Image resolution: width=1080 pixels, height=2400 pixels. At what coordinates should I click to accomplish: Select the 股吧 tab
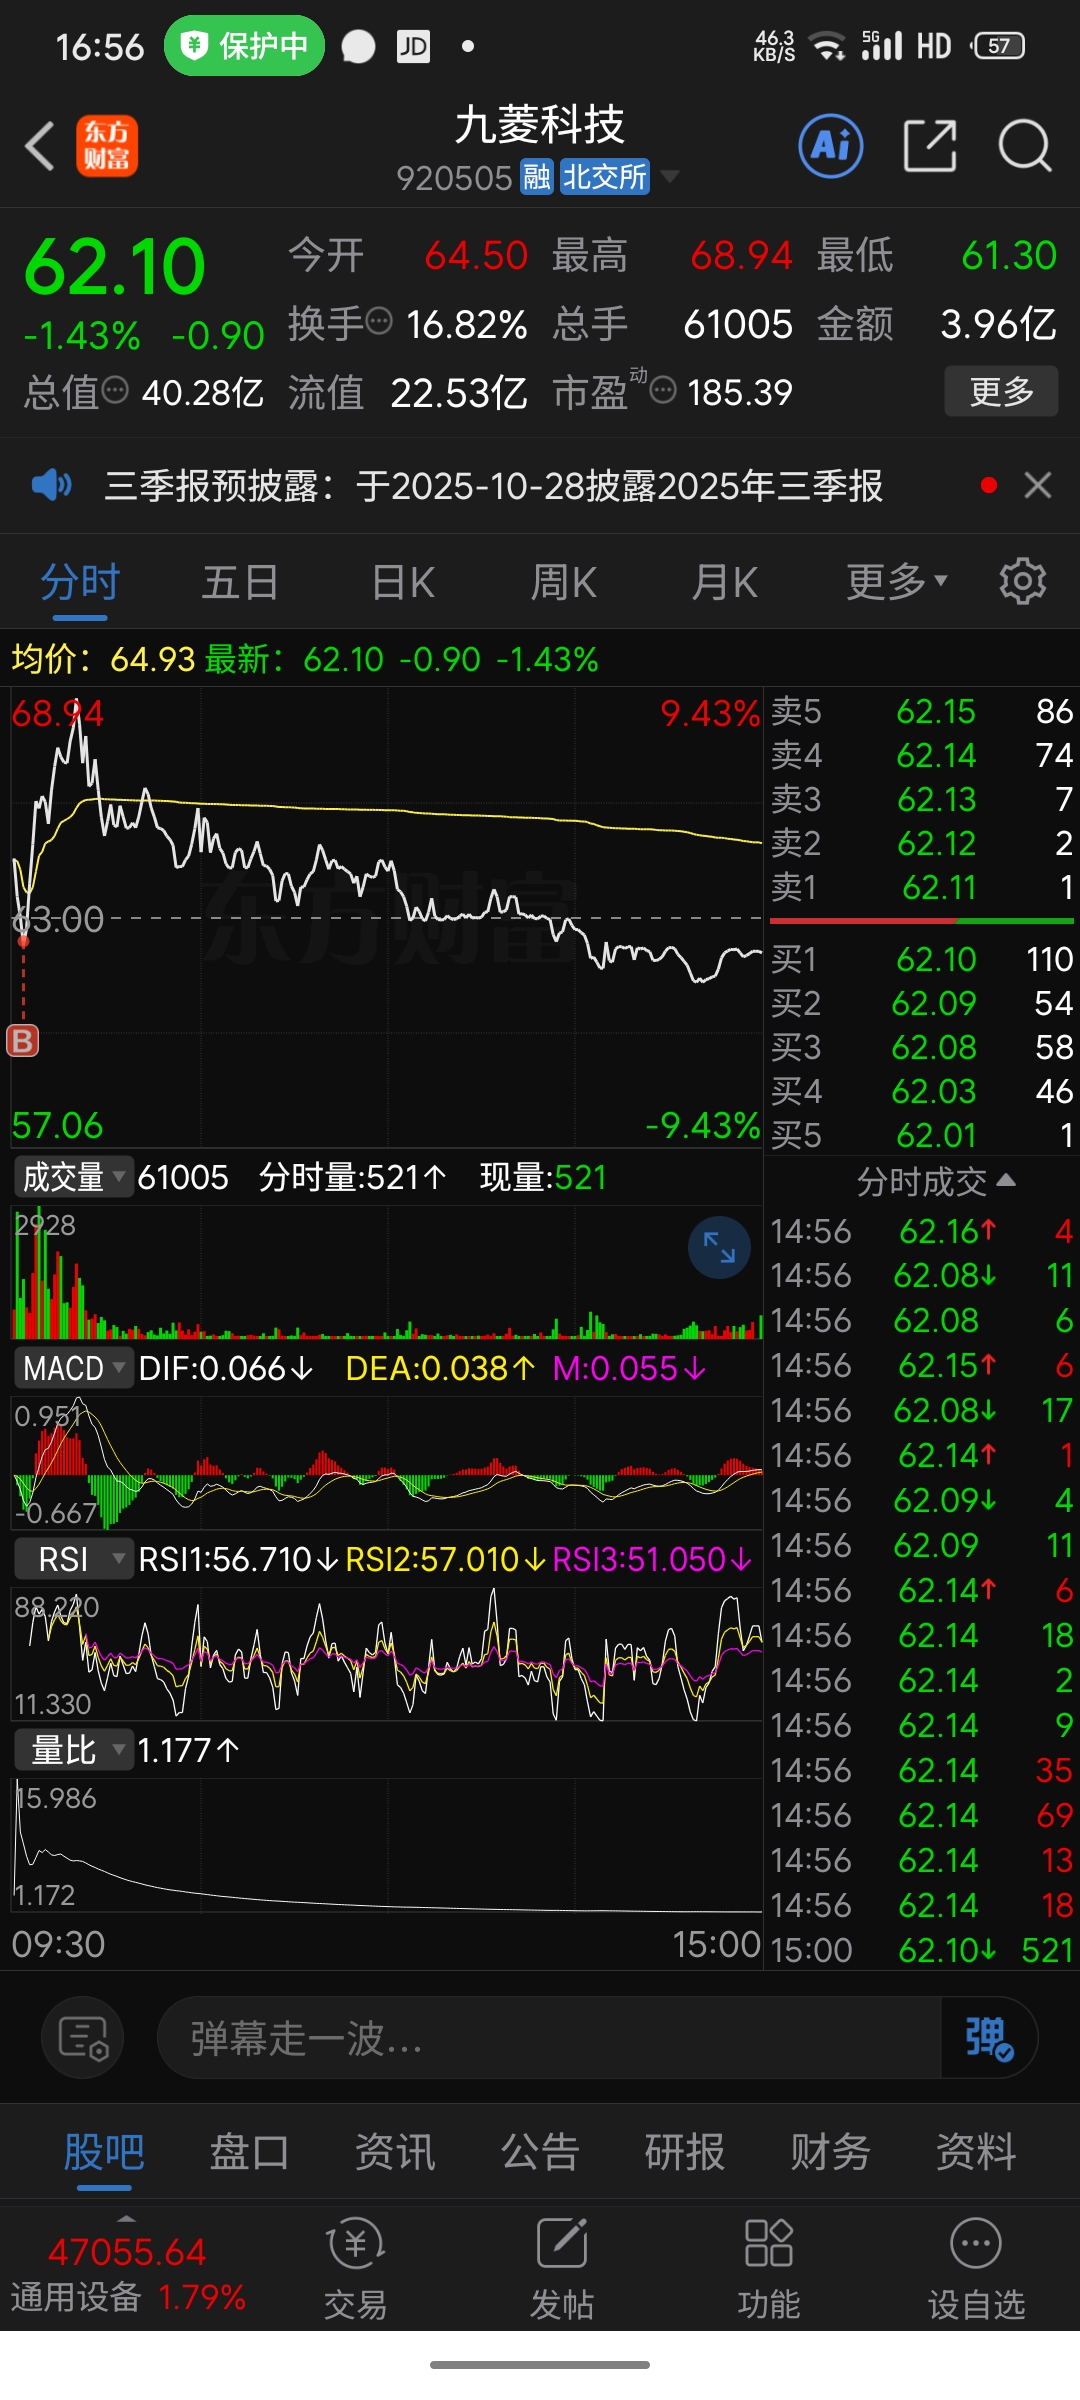pyautogui.click(x=104, y=2152)
